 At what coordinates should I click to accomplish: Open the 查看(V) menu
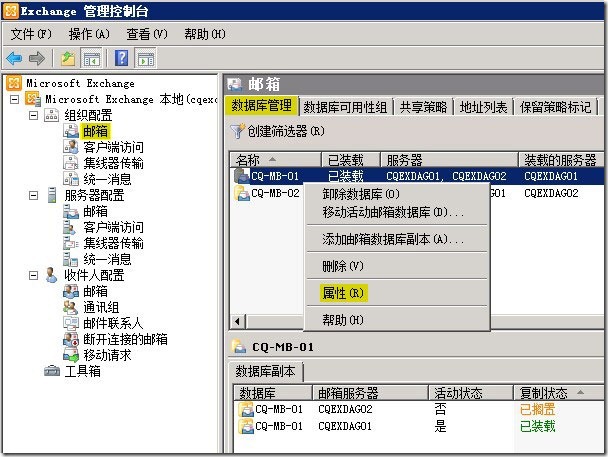click(x=147, y=34)
